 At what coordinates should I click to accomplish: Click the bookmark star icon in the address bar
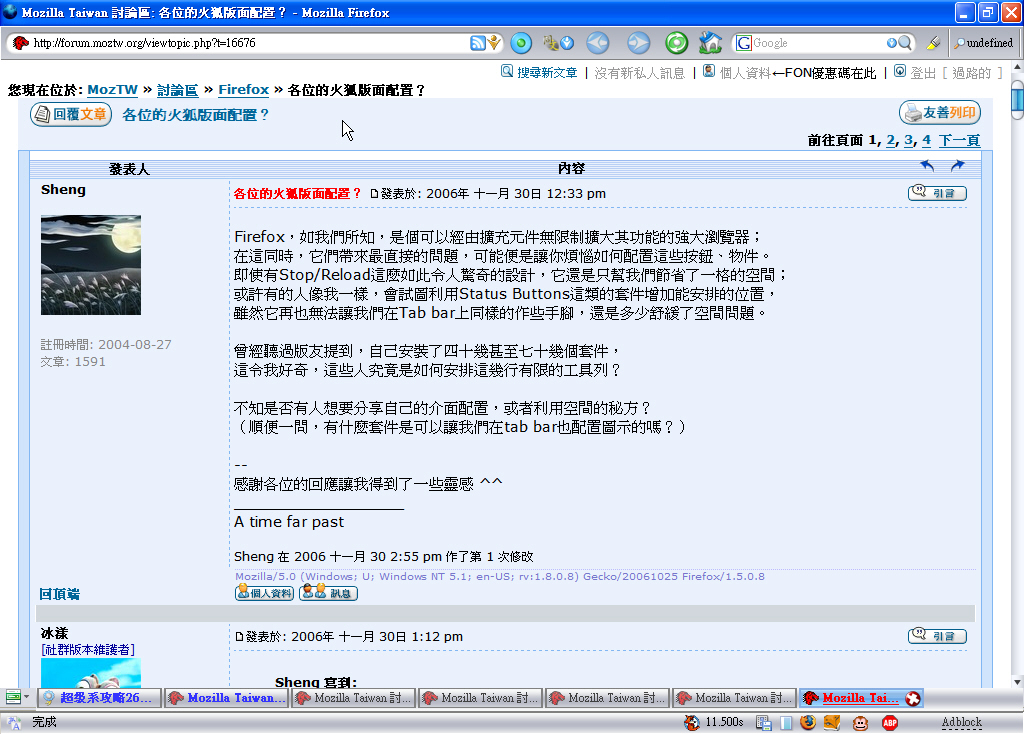[x=494, y=43]
